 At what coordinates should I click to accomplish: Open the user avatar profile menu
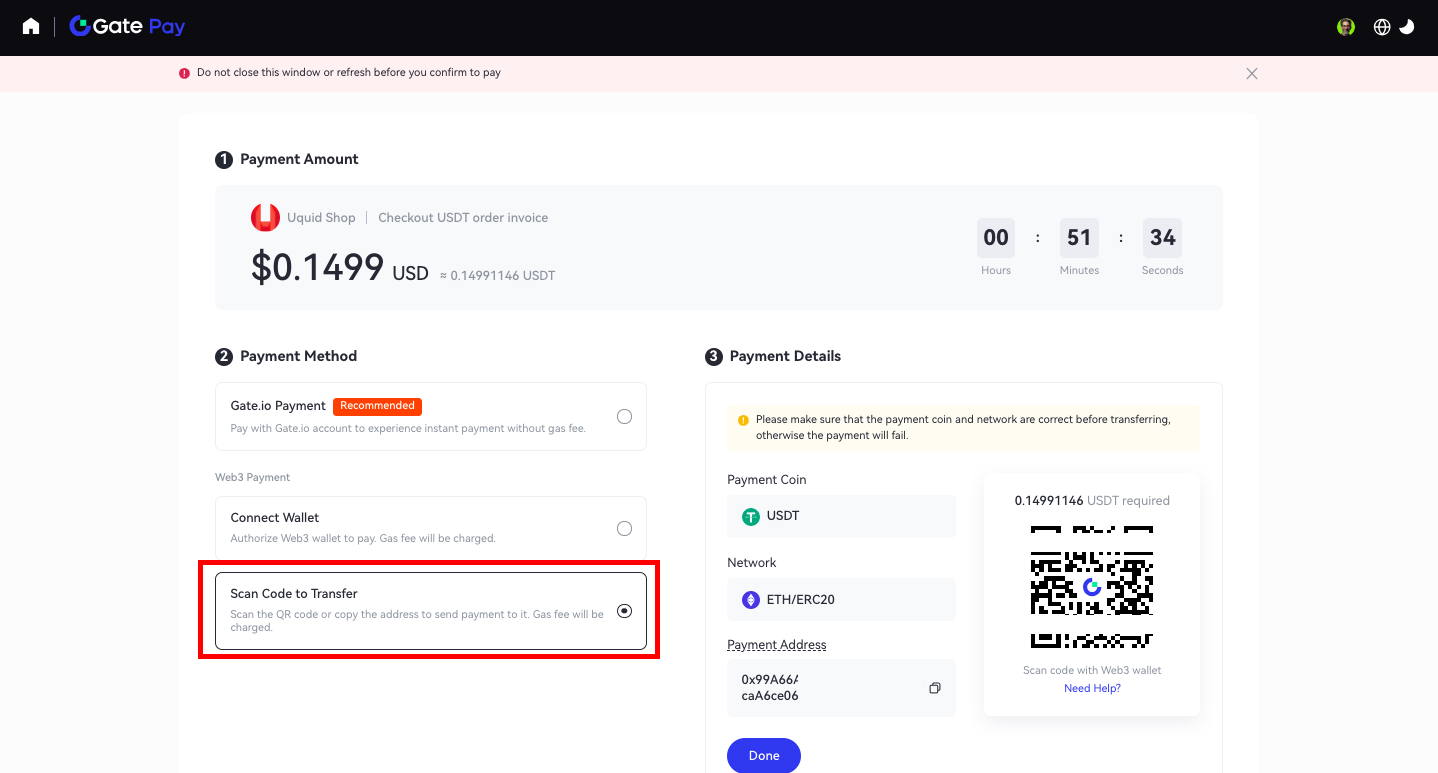(x=1346, y=27)
